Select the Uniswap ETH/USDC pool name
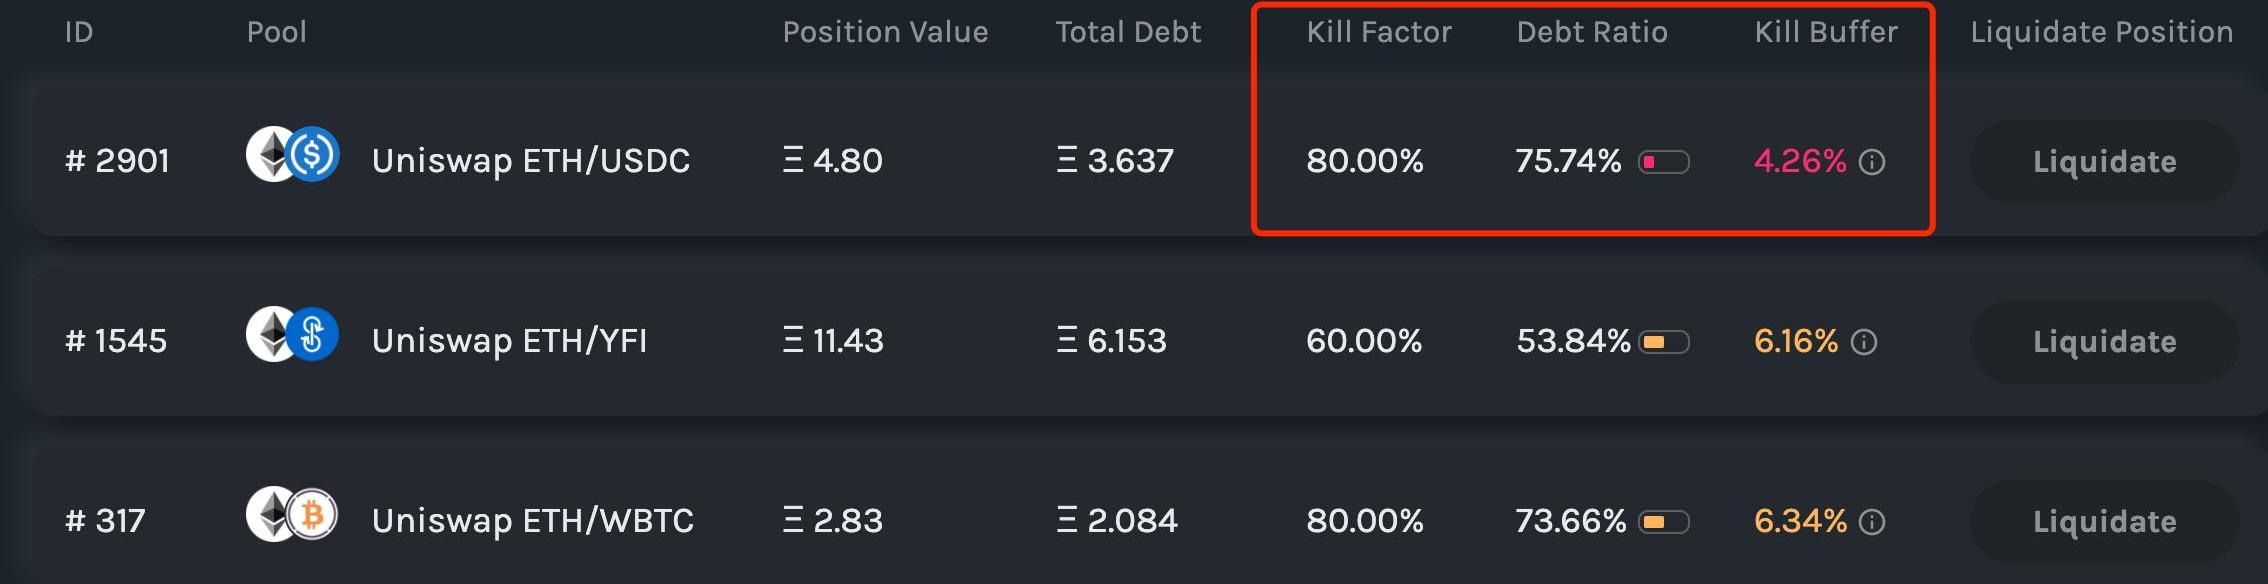 [x=531, y=161]
